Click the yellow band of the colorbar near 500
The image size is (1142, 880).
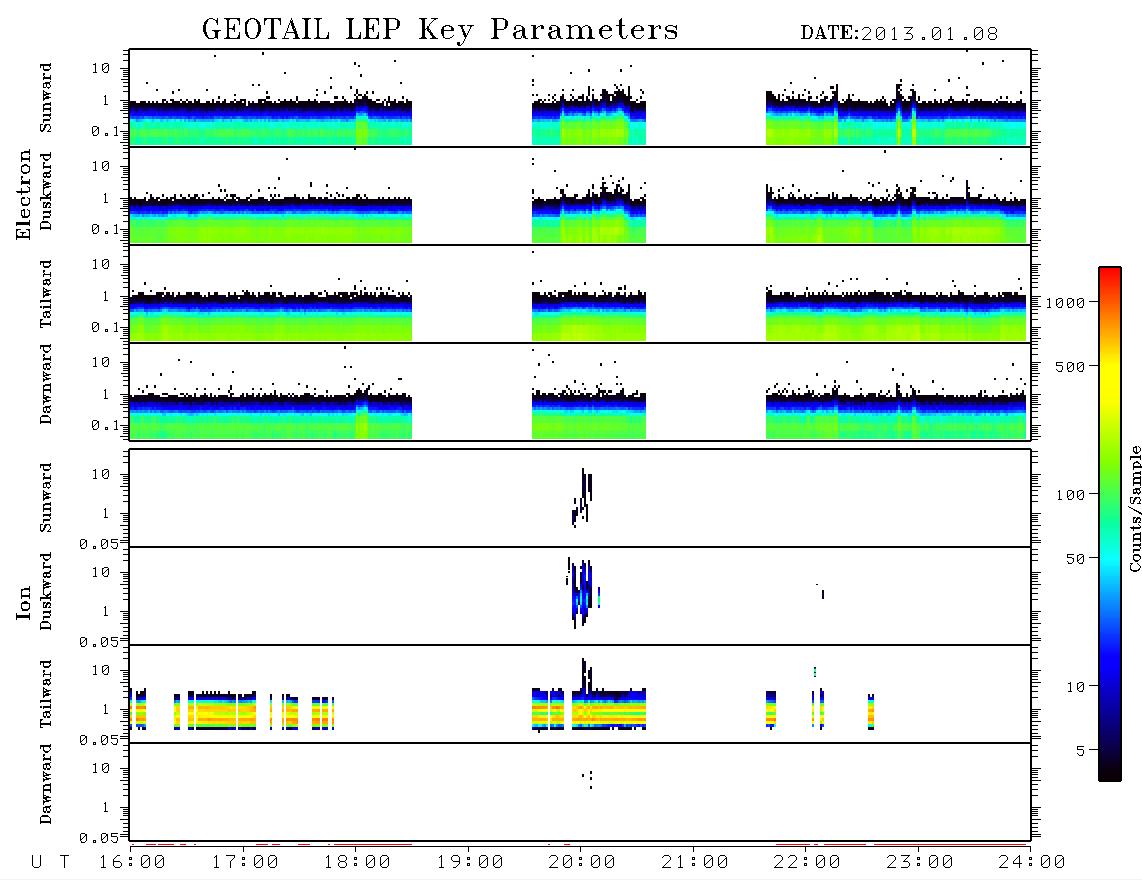tap(1110, 368)
